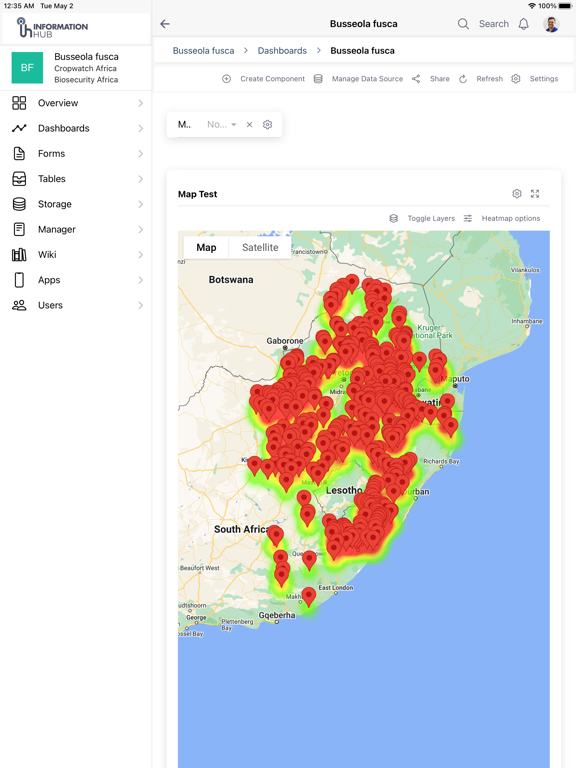Expand the Apps chevron

point(141,280)
